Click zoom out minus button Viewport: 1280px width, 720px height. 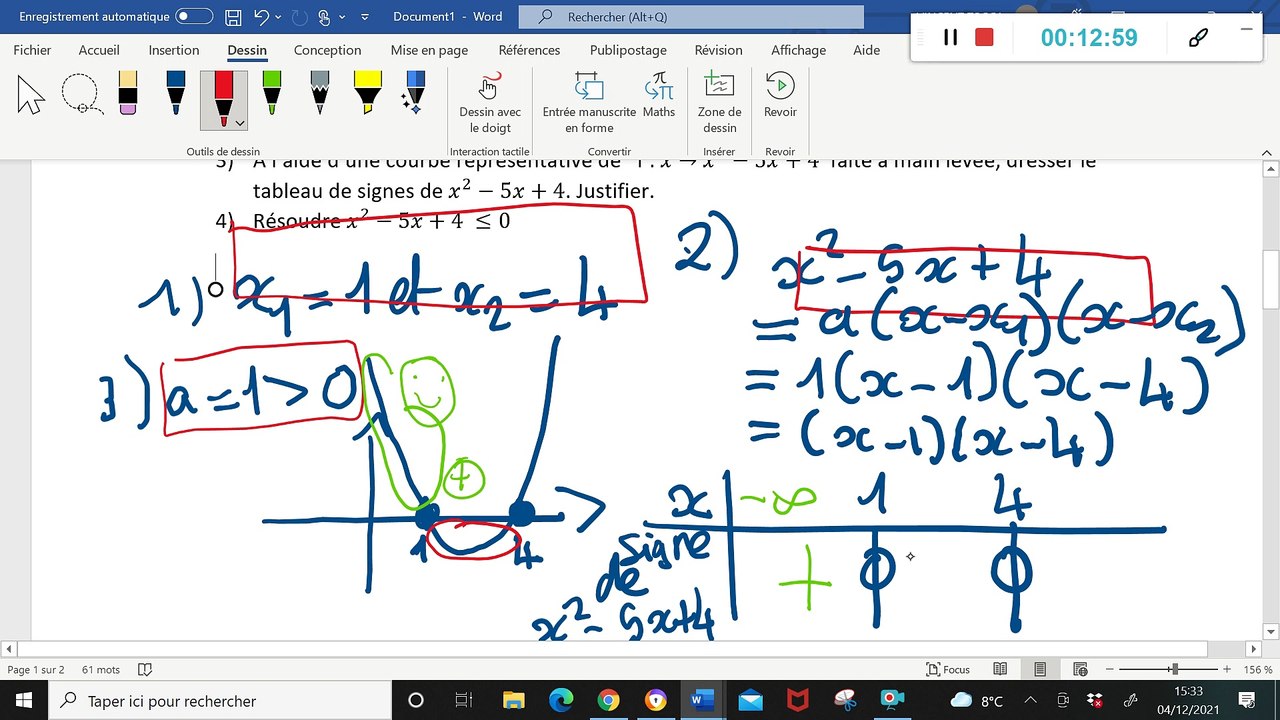pos(1107,669)
